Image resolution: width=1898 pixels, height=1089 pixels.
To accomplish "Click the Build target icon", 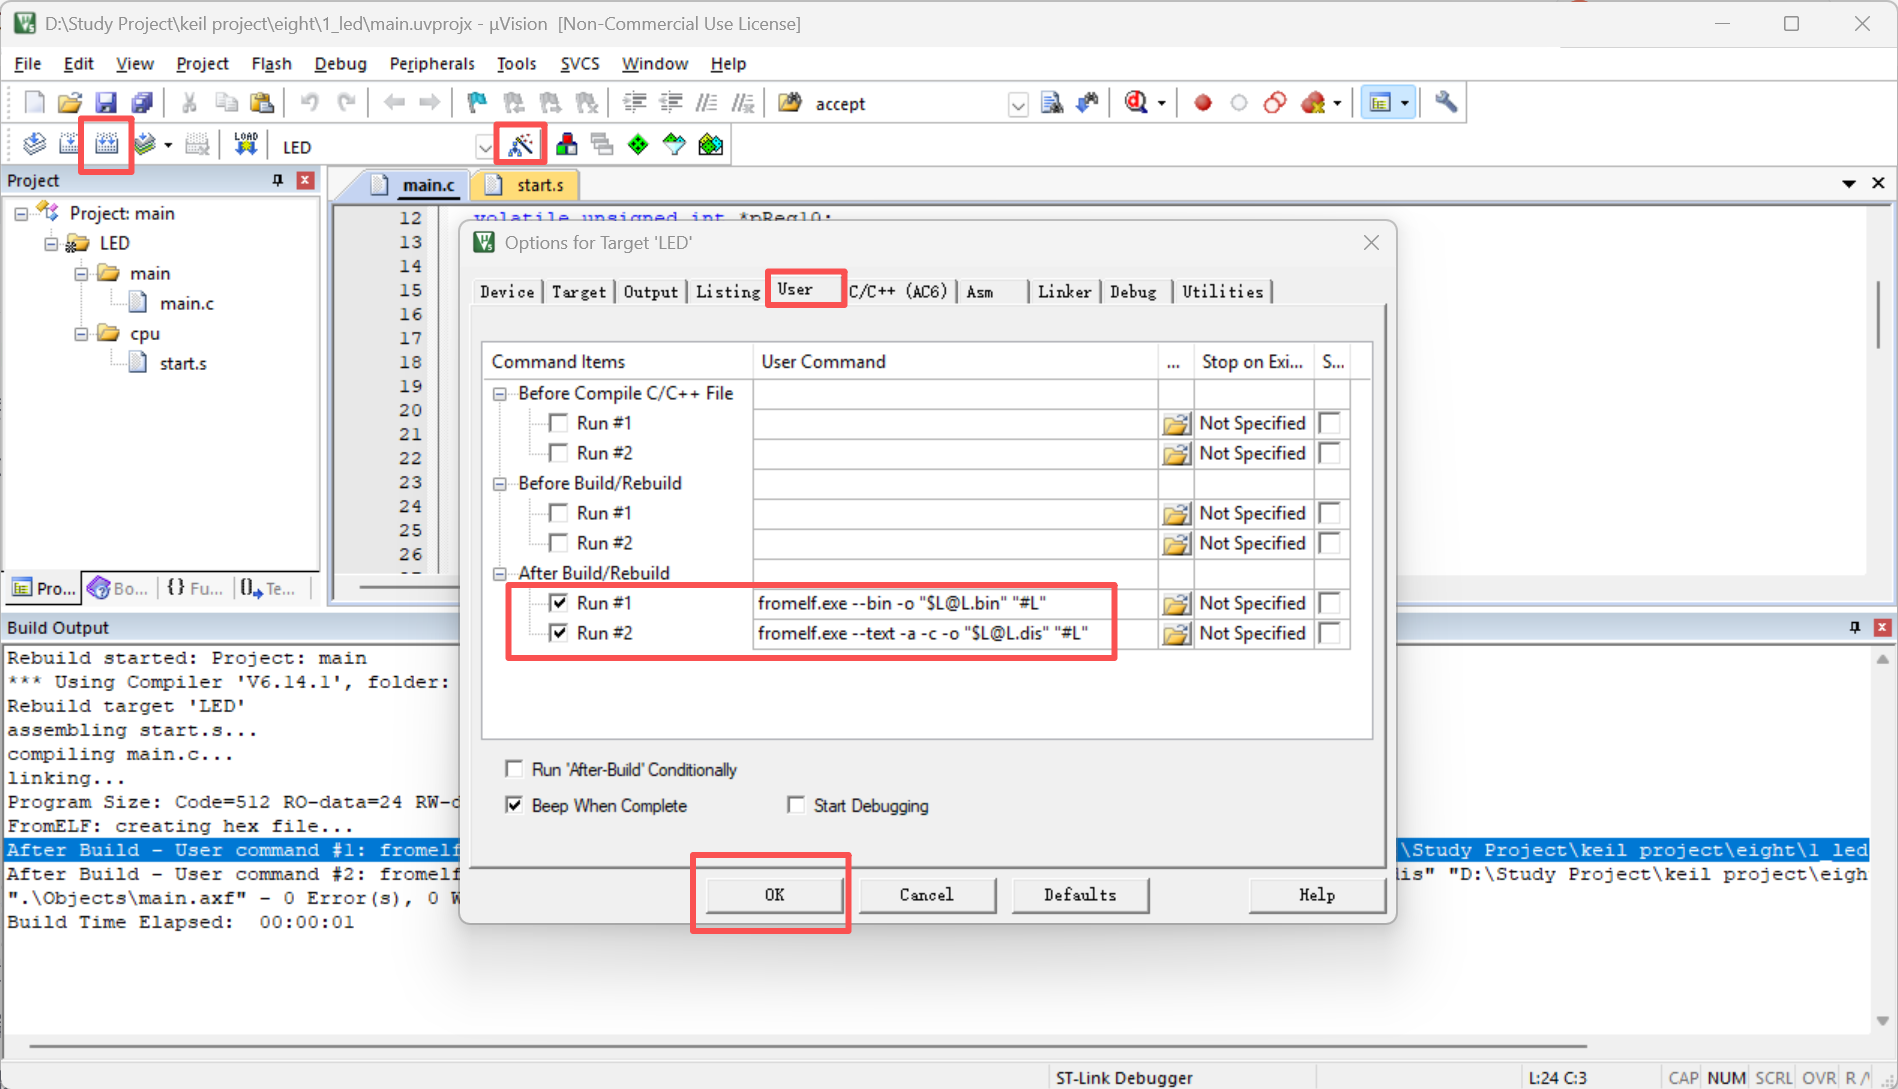I will 70,145.
